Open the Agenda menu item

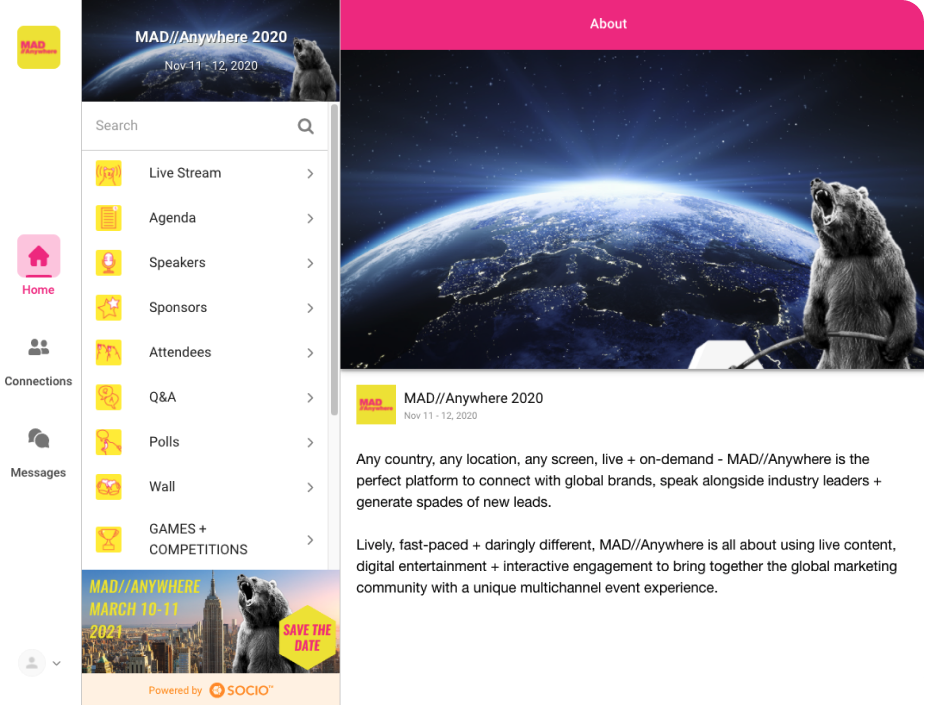point(205,218)
